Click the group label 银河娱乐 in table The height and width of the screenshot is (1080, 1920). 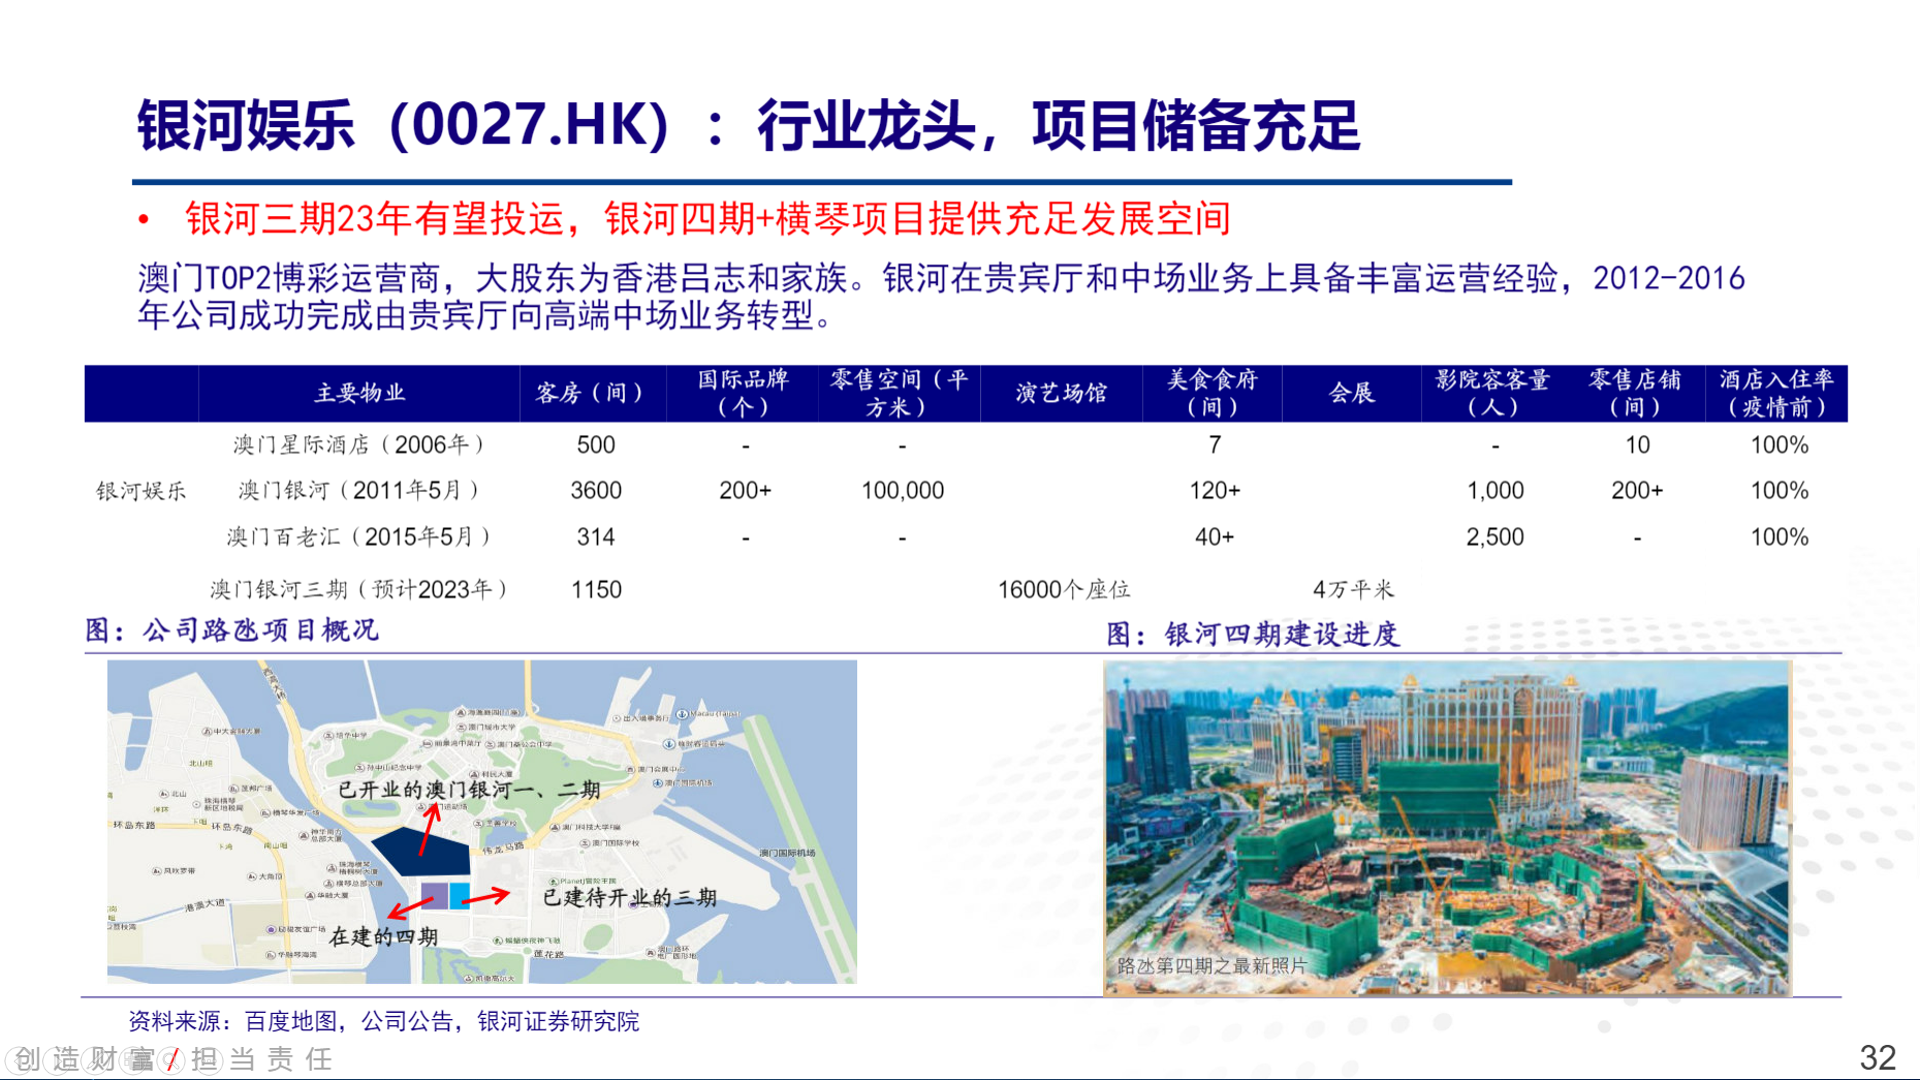tap(141, 491)
